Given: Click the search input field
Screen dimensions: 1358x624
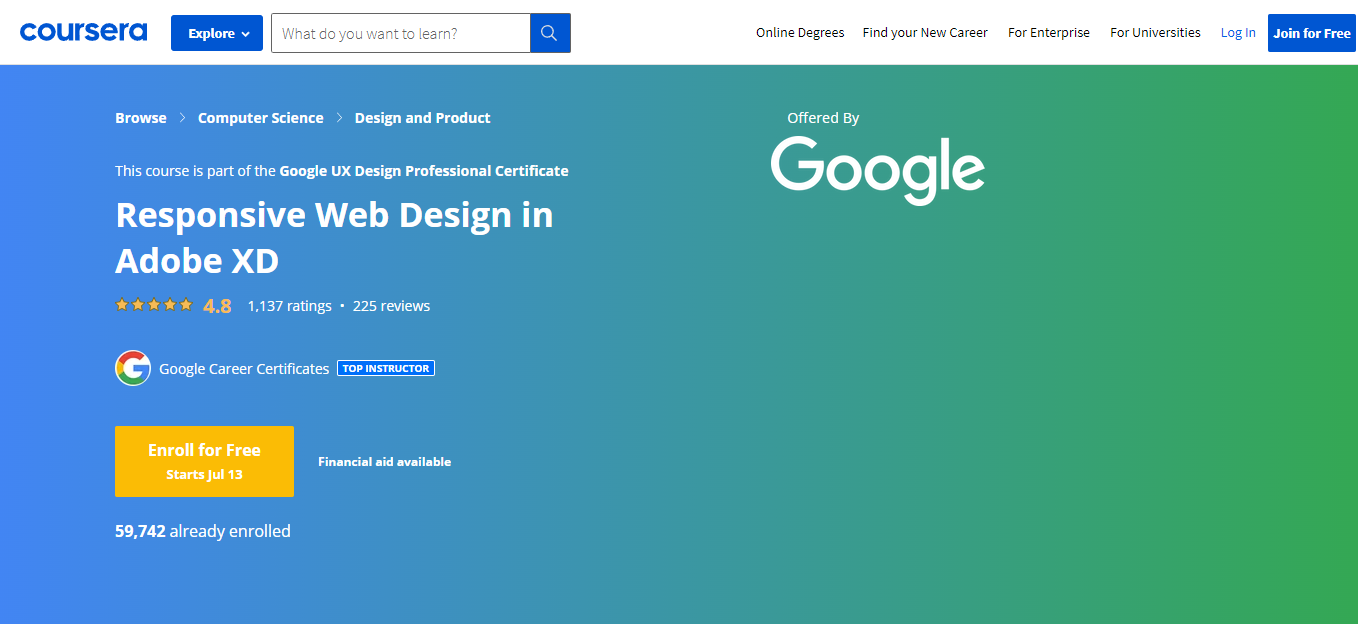Looking at the screenshot, I should coord(400,32).
